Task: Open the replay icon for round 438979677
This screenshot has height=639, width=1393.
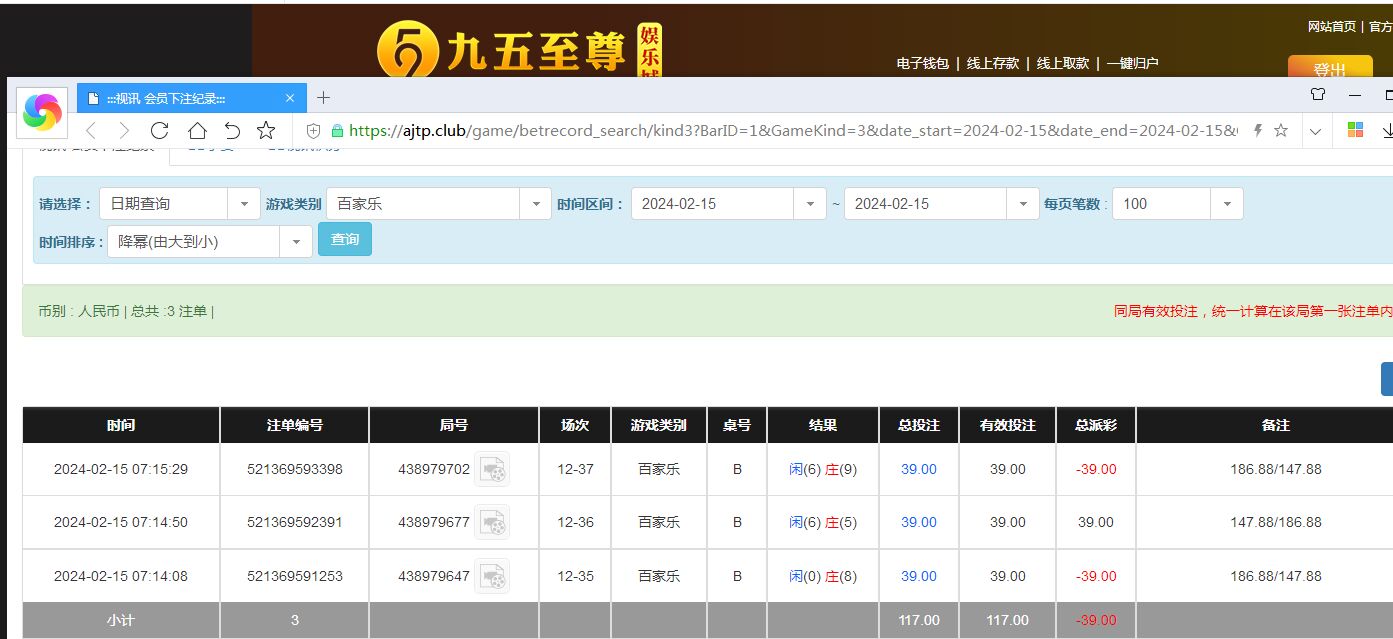Action: point(492,522)
